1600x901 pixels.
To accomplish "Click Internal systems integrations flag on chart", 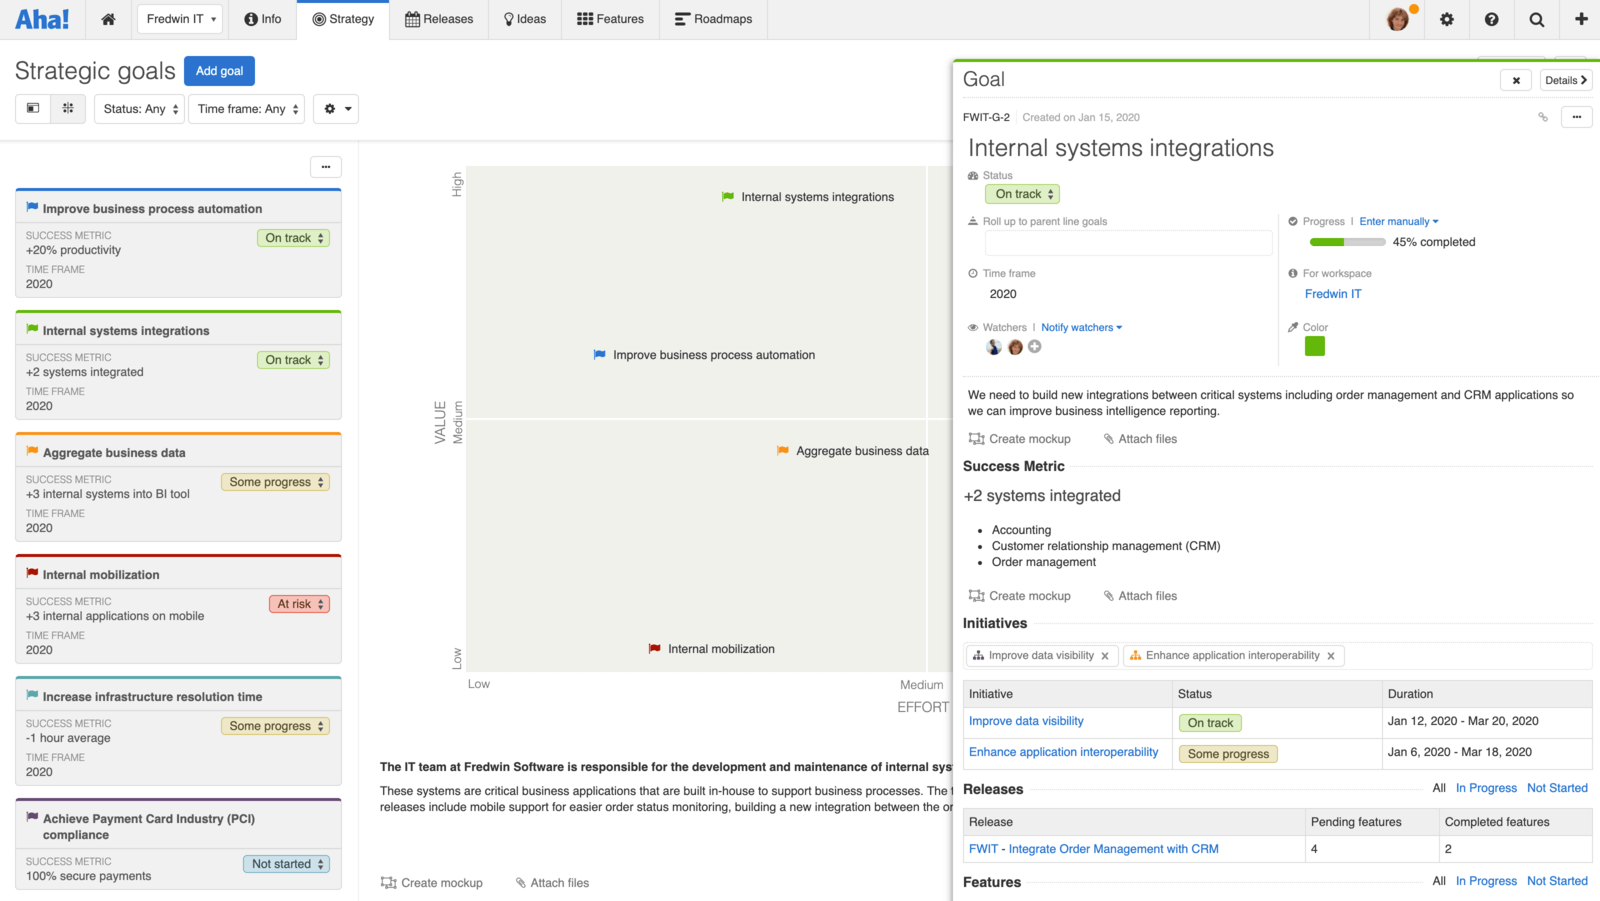I will [728, 197].
